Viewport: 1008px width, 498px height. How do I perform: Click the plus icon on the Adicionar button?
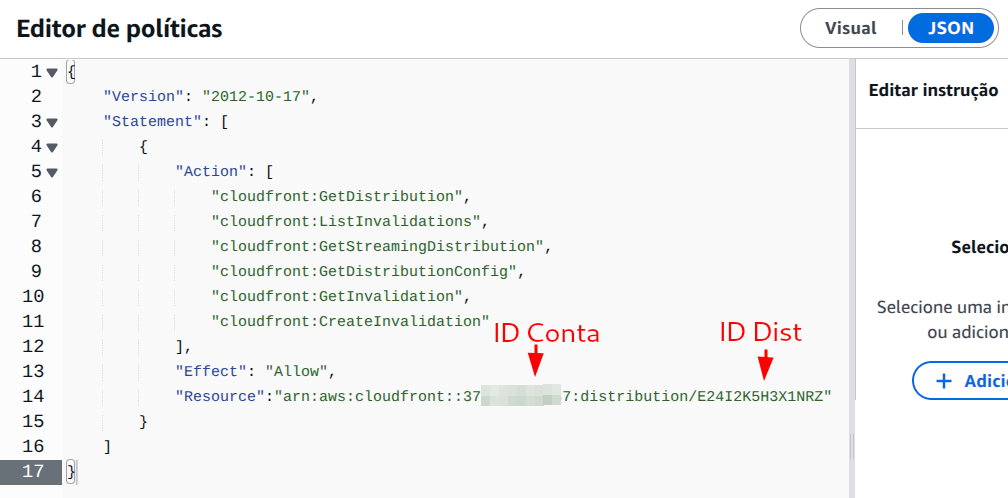942,381
